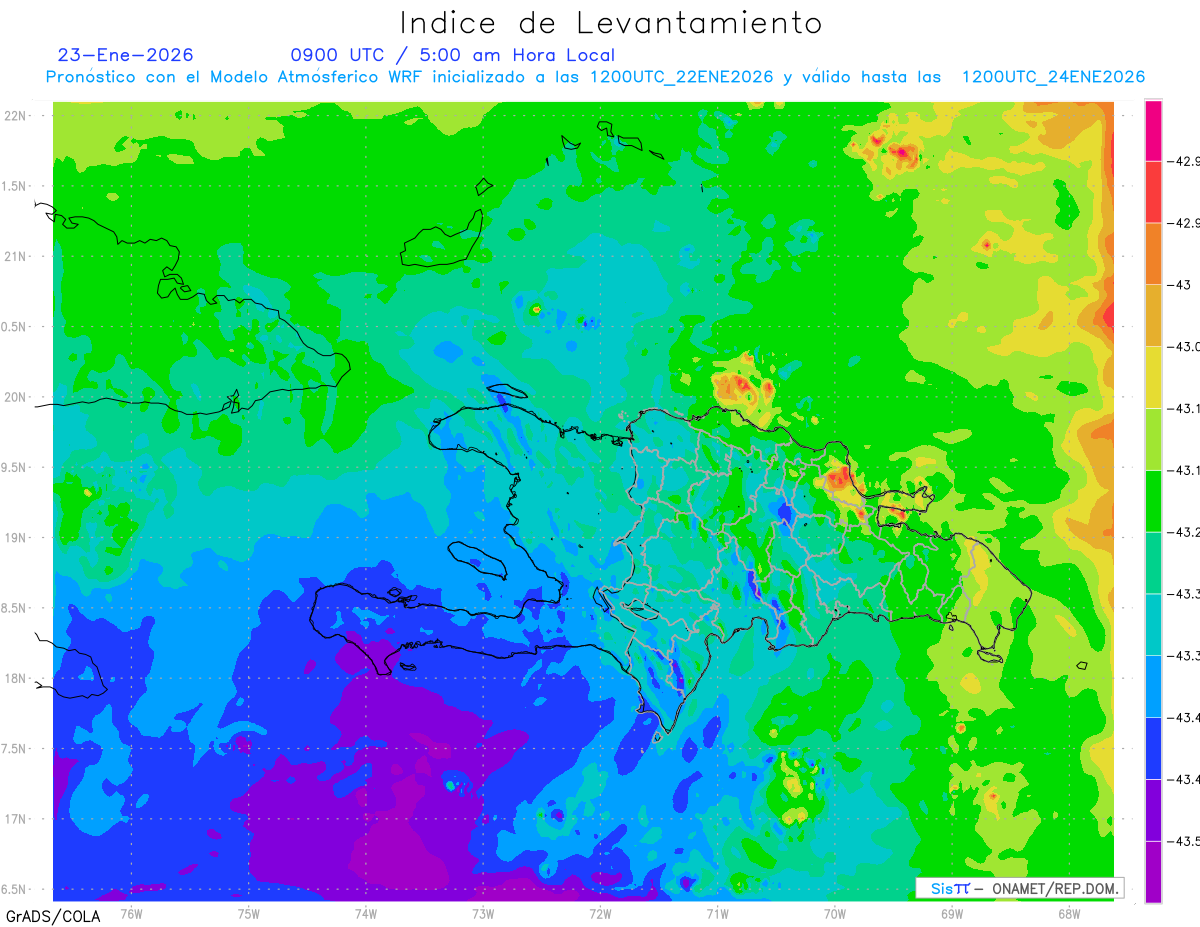Click the "21N" latitude label
1200x927 pixels.
pyautogui.click(x=15, y=256)
